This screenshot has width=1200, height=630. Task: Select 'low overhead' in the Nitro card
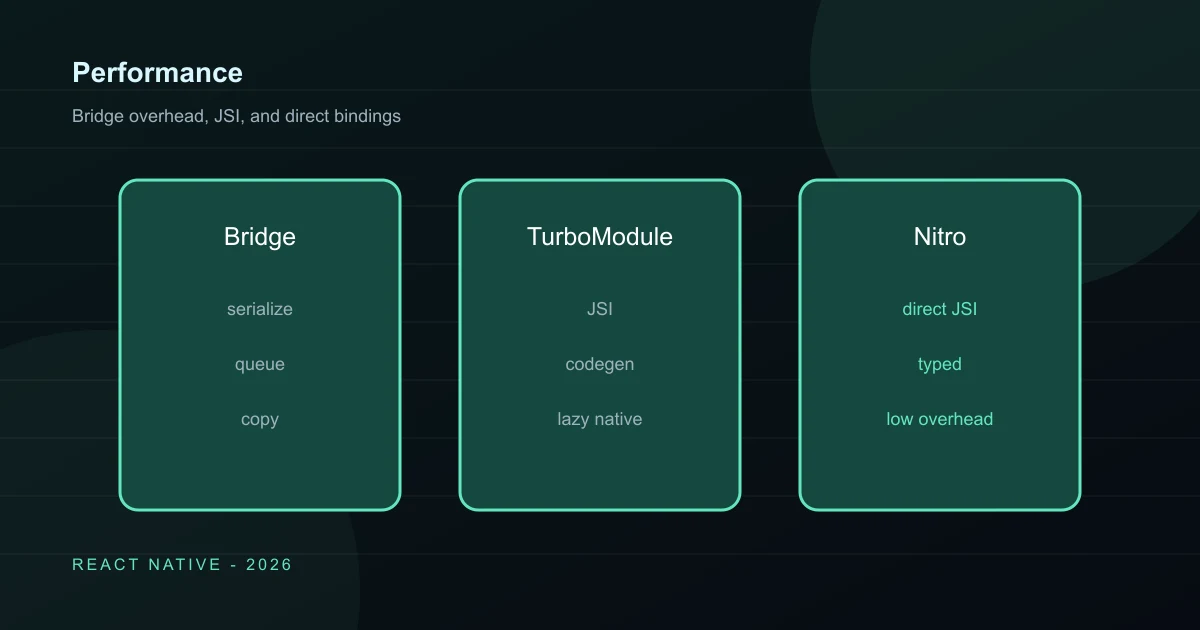click(940, 419)
